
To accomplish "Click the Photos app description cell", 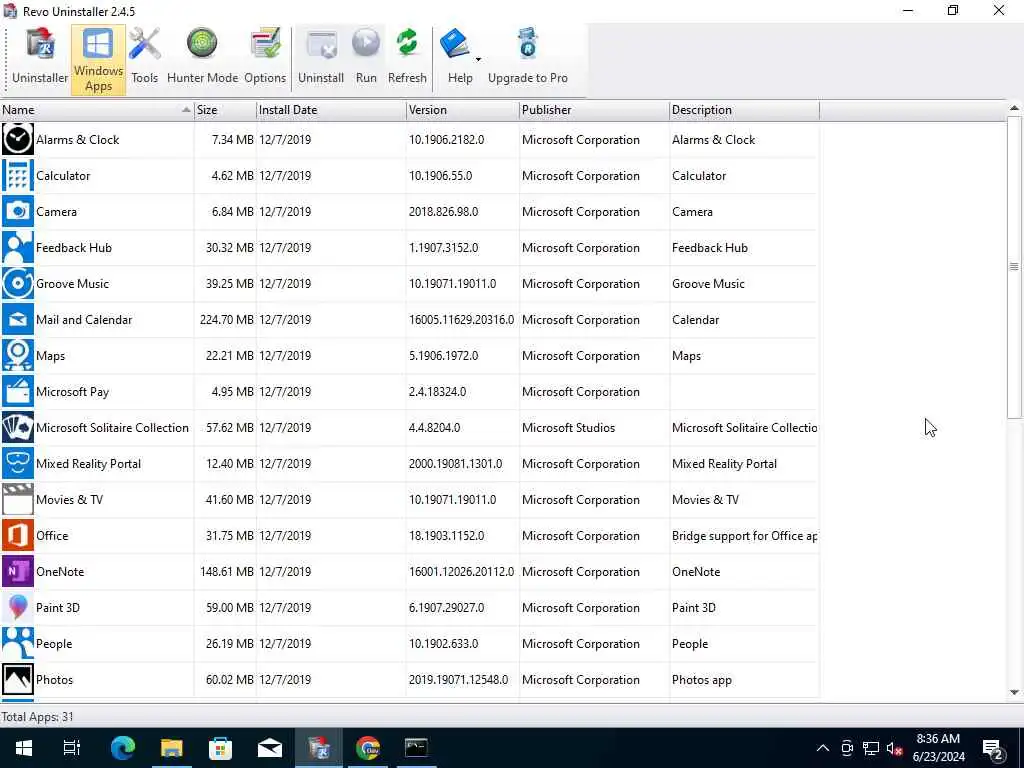I will pyautogui.click(x=701, y=680).
